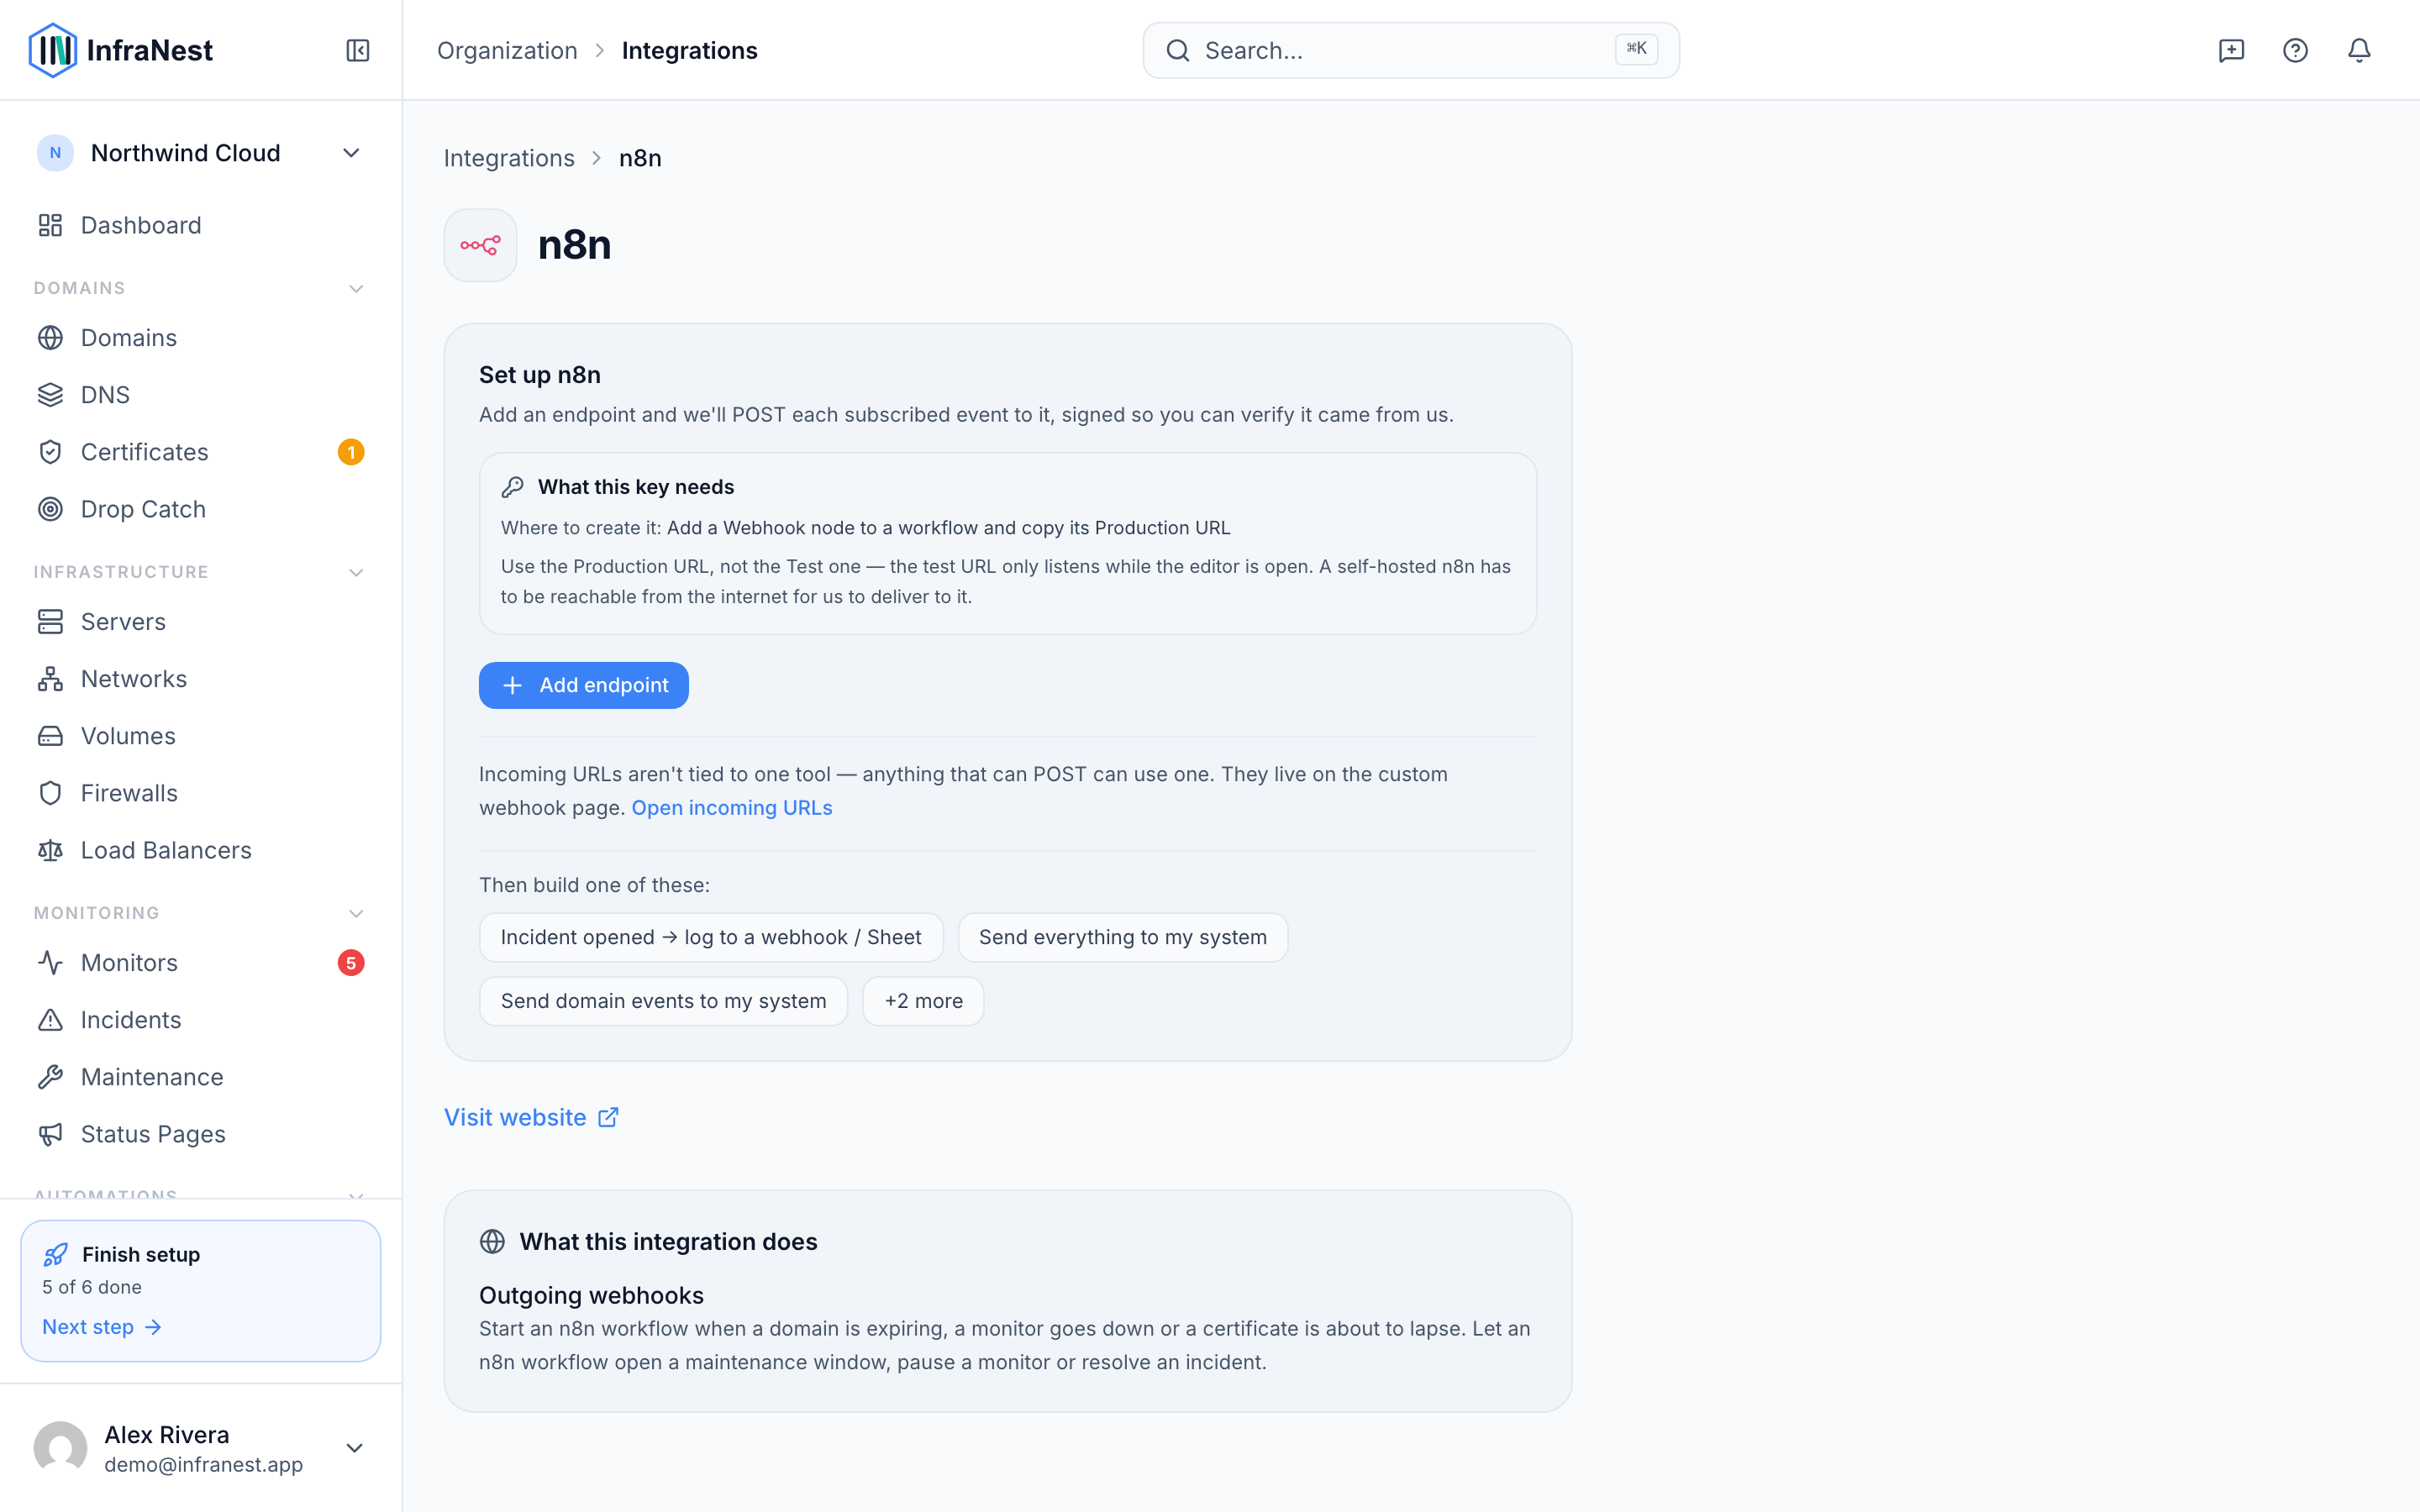Click Organization in the top breadcrumb
This screenshot has width=2420, height=1512.
(507, 50)
